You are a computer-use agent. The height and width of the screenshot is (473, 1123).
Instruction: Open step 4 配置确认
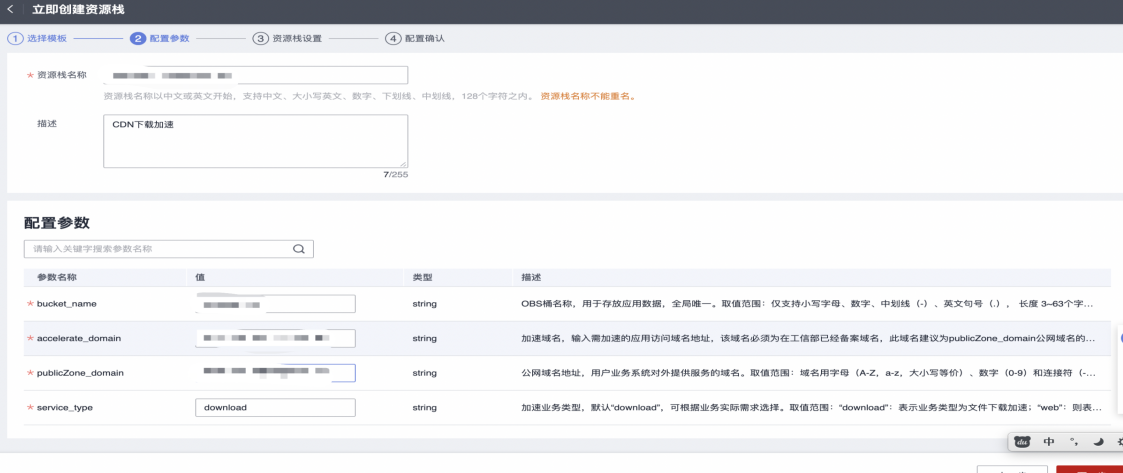[x=414, y=38]
